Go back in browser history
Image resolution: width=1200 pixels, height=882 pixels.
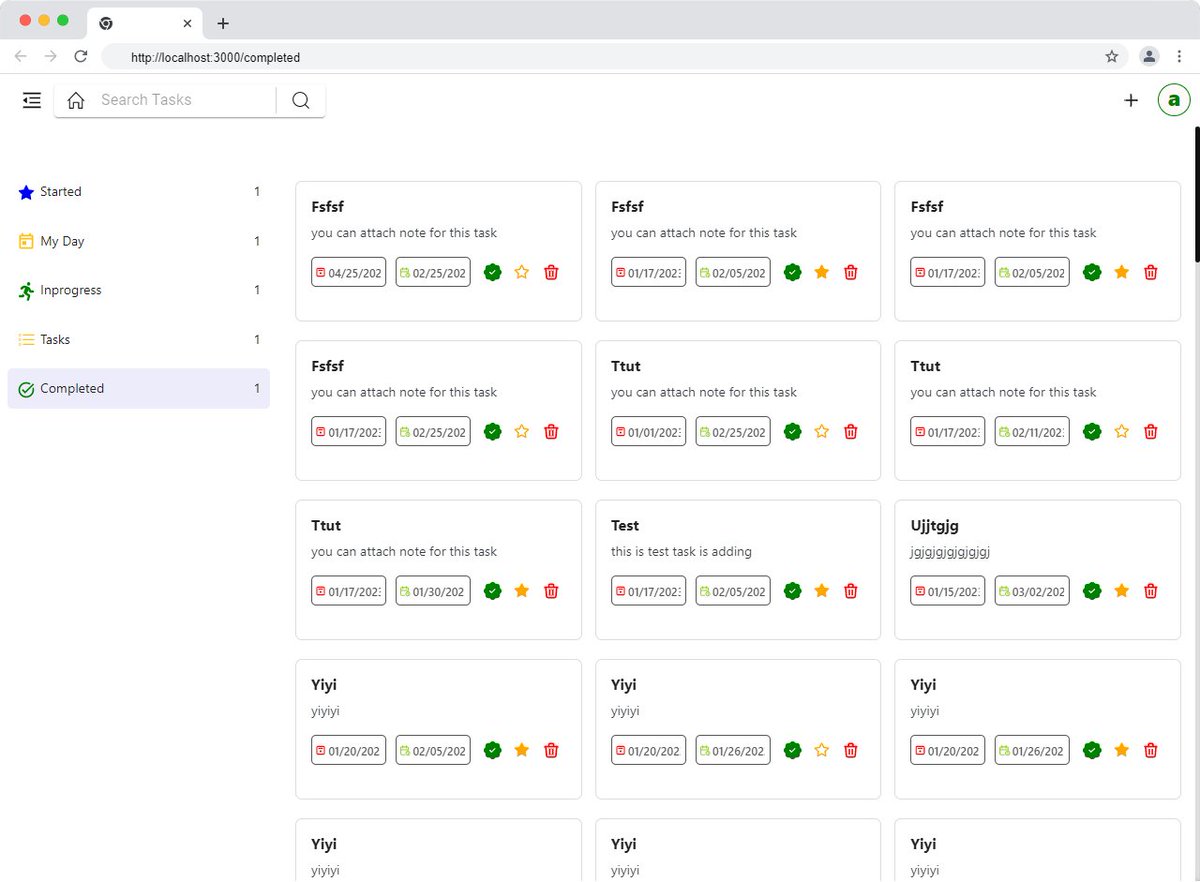[21, 57]
